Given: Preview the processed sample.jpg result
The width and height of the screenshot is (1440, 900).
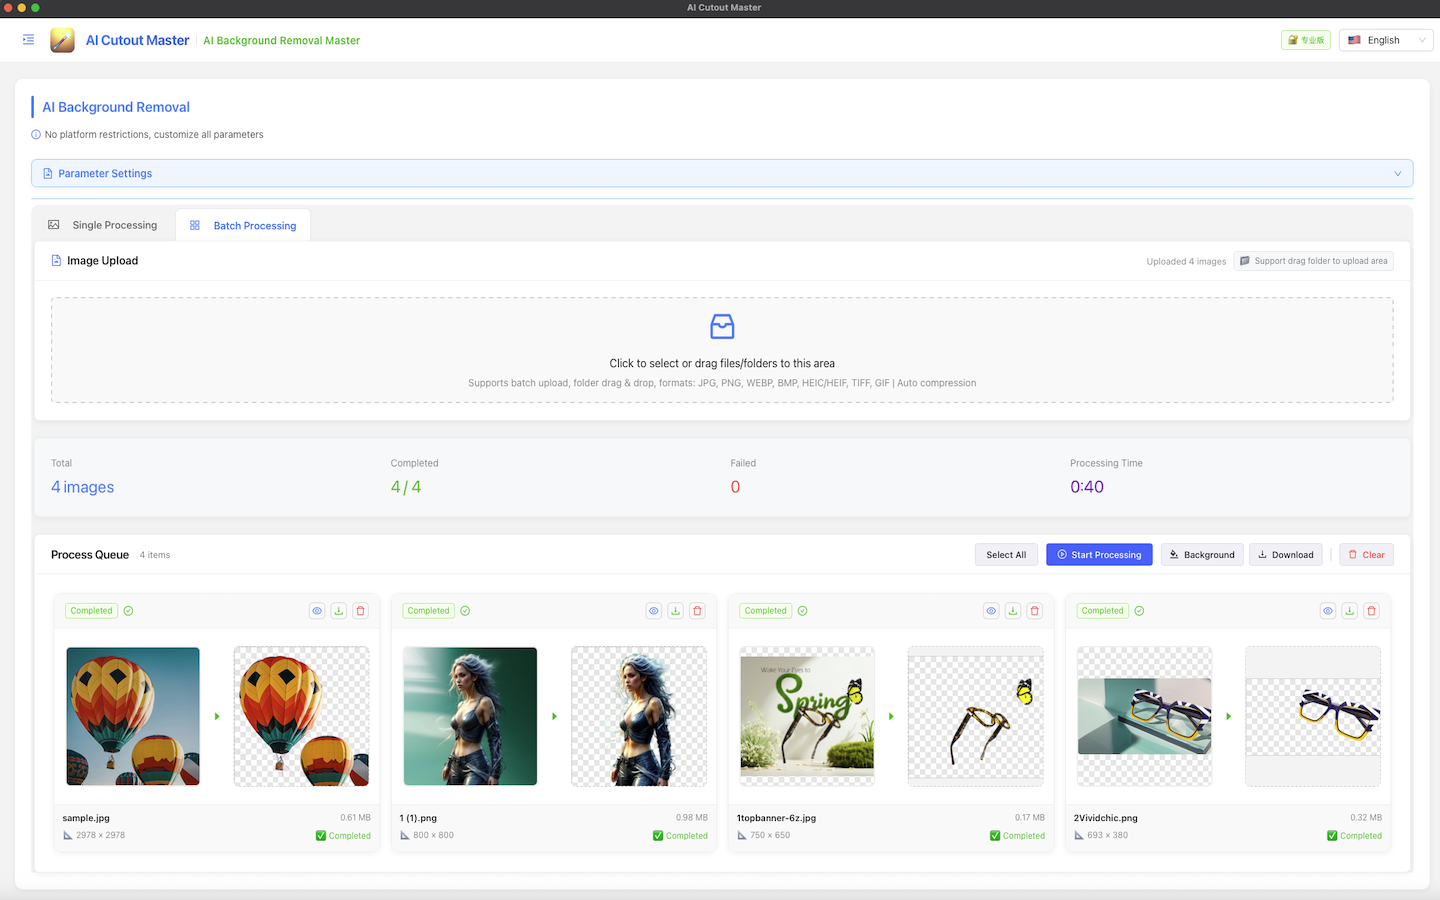Looking at the screenshot, I should coord(317,610).
